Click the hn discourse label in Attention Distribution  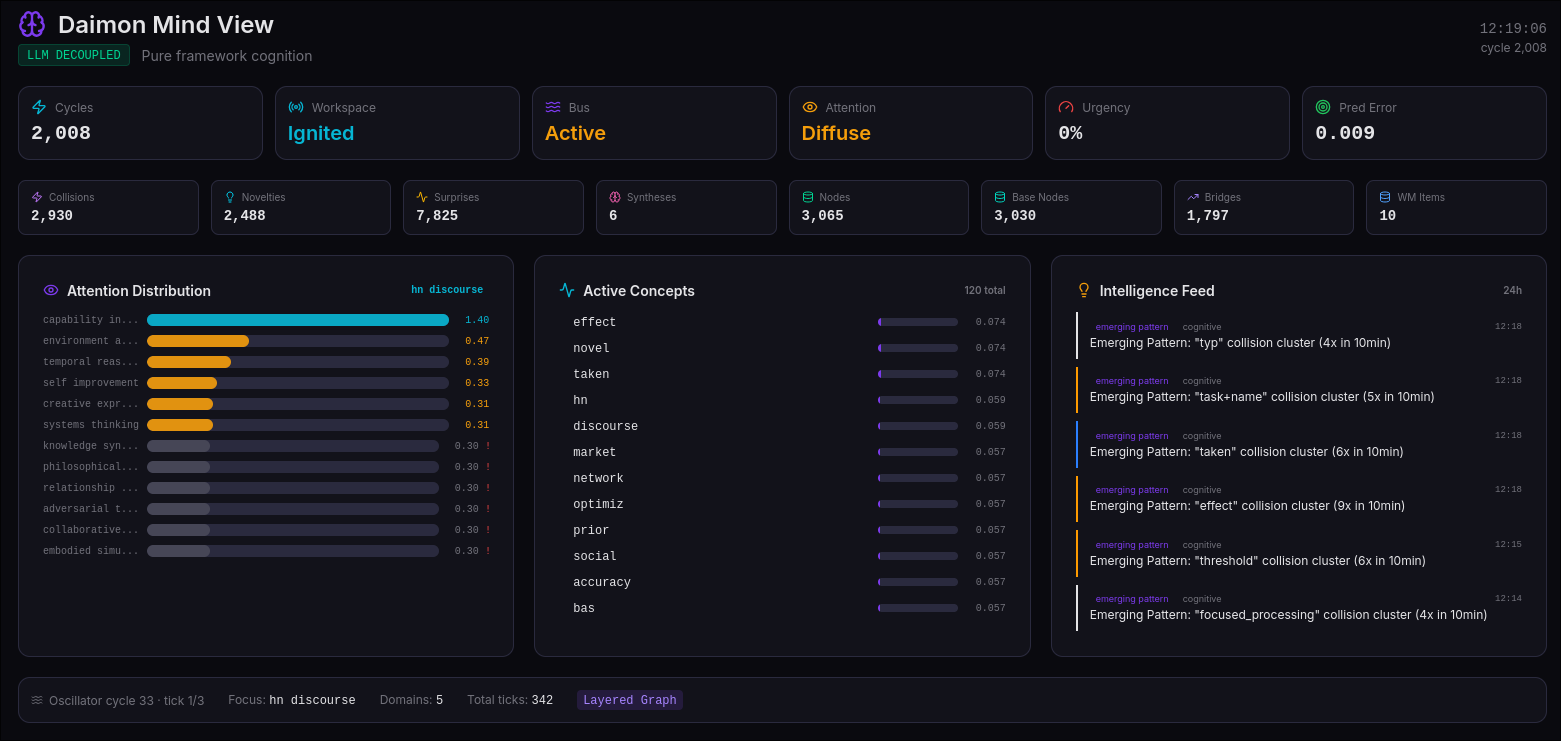446,290
